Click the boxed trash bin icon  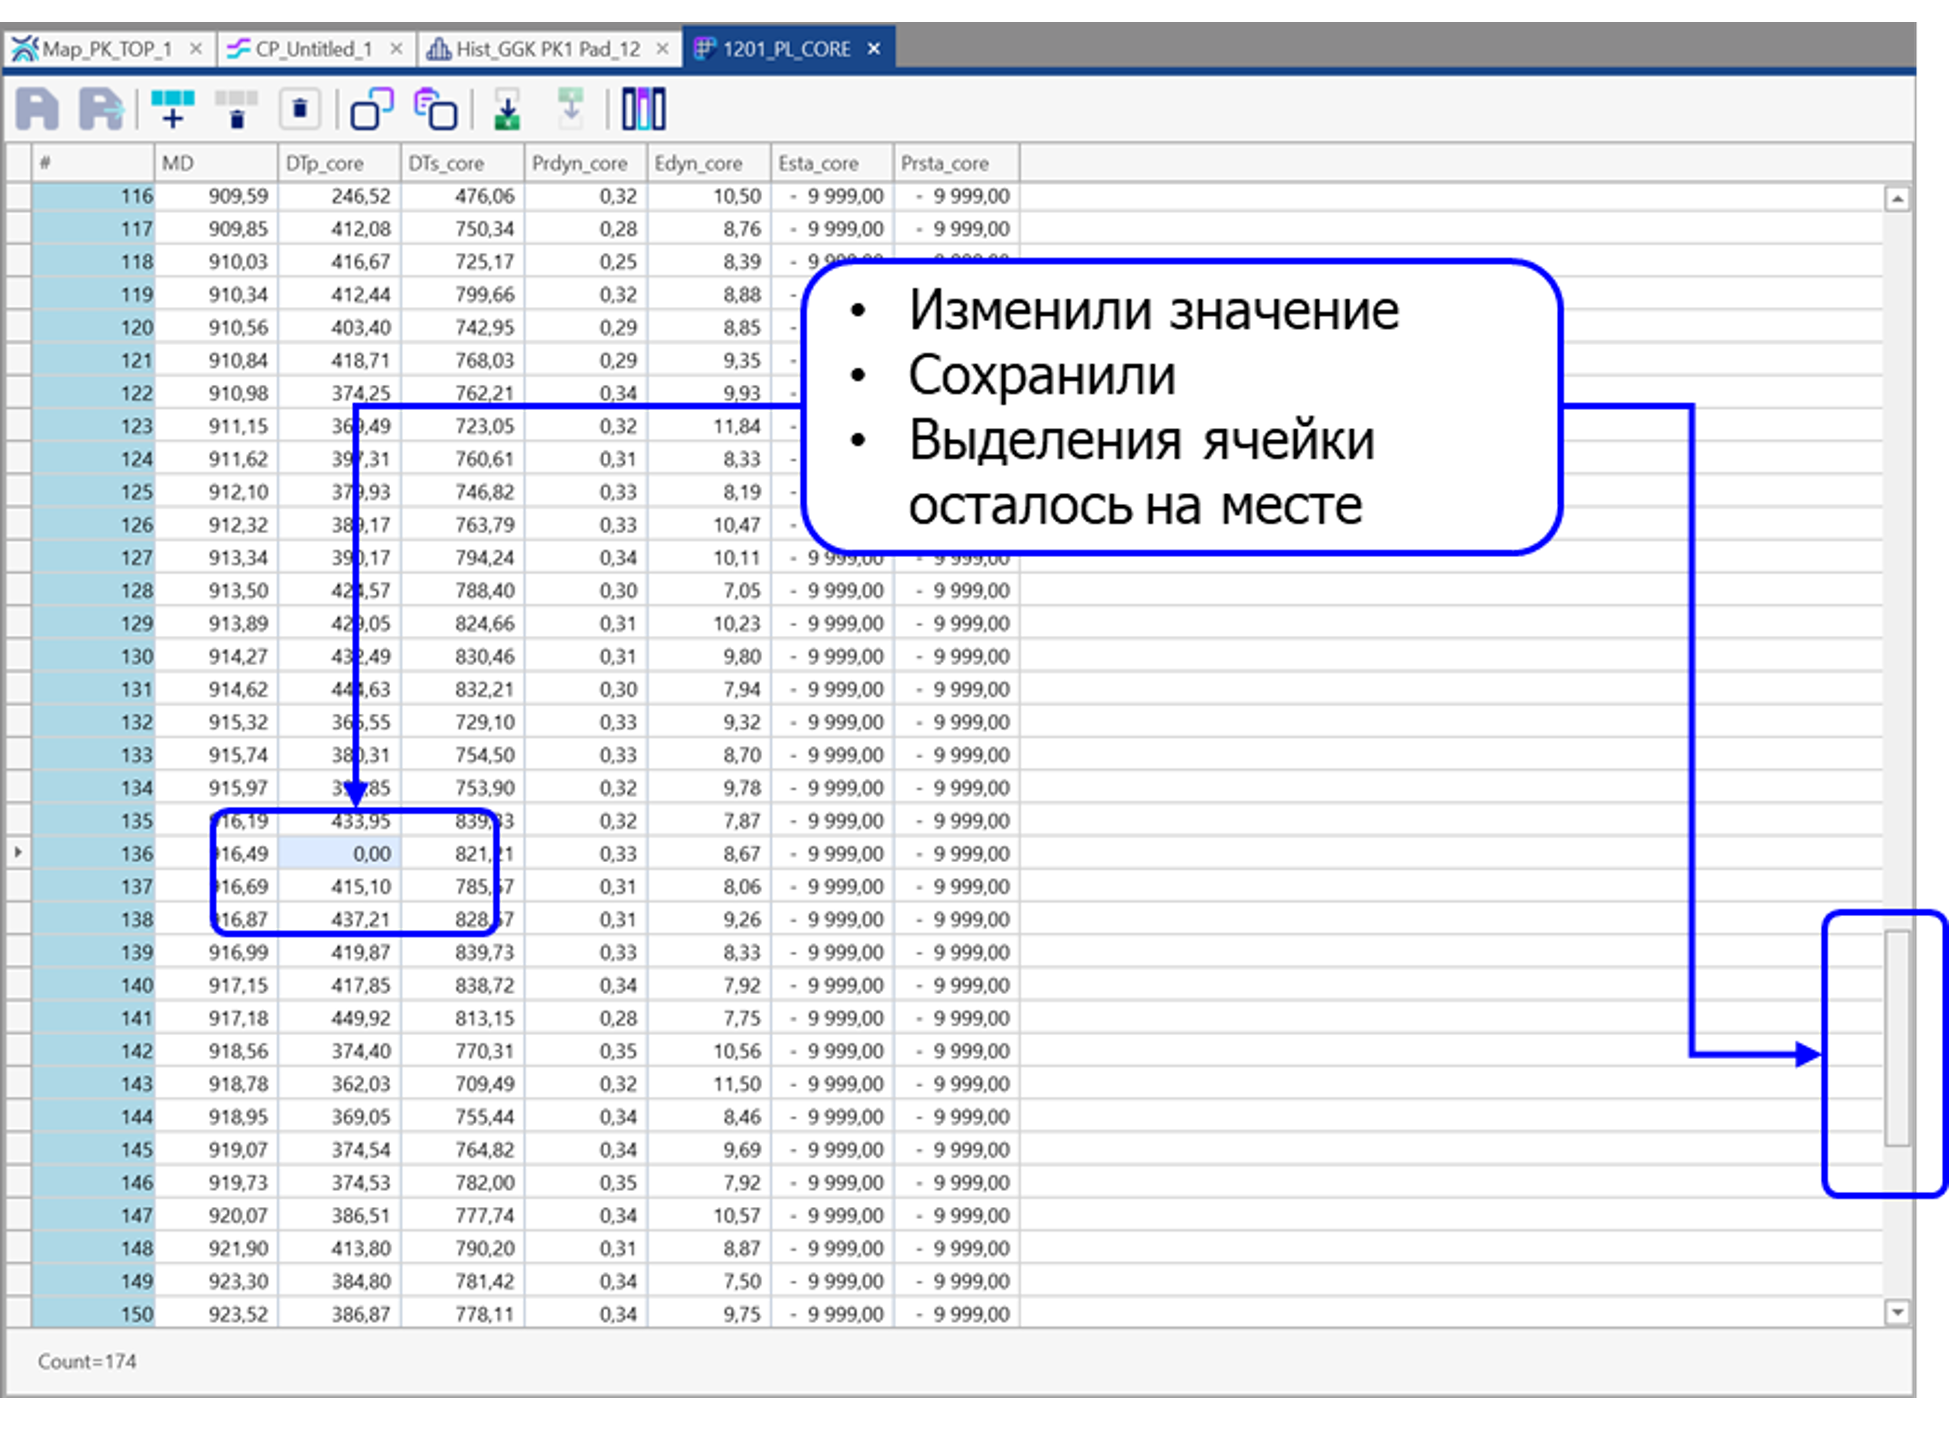299,109
